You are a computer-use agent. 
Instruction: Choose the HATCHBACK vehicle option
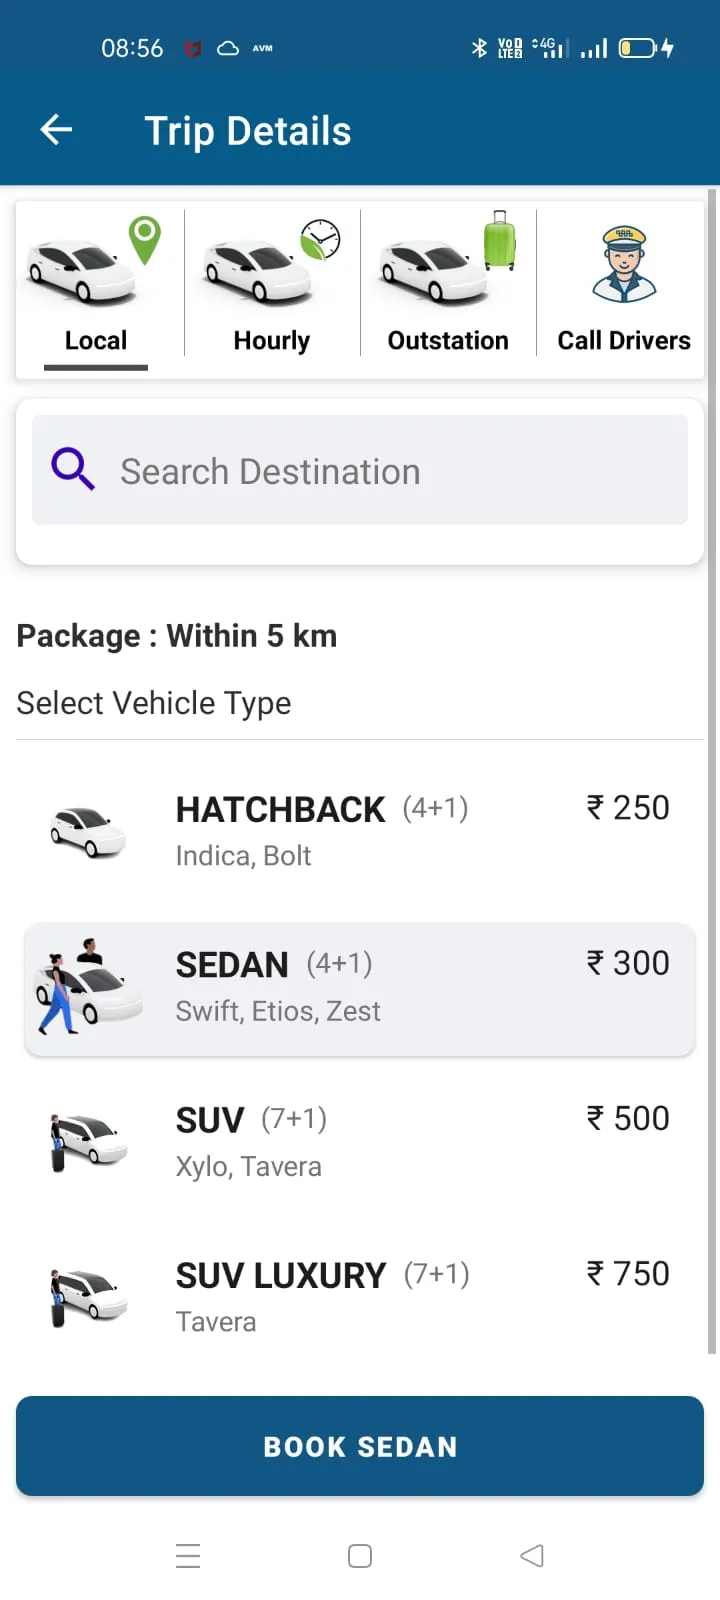[360, 832]
